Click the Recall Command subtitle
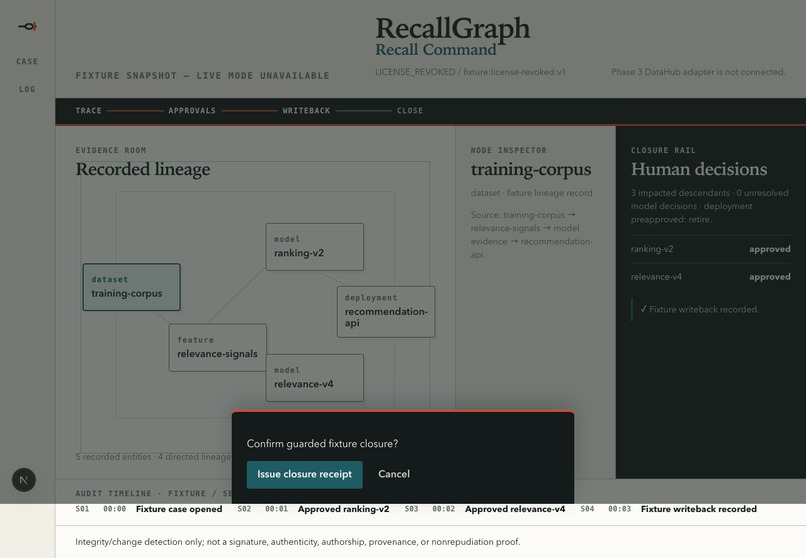This screenshot has width=806, height=558. coord(436,50)
